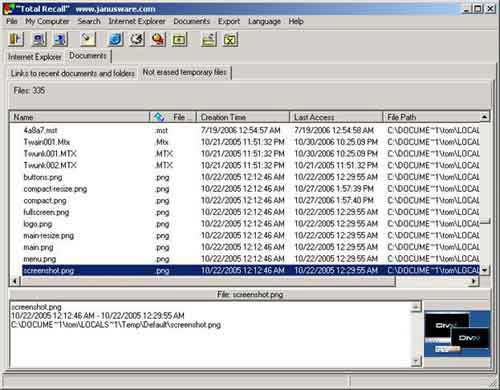Click the file list scroll up arrow
Image resolution: width=500 pixels, height=390 pixels.
(x=485, y=117)
